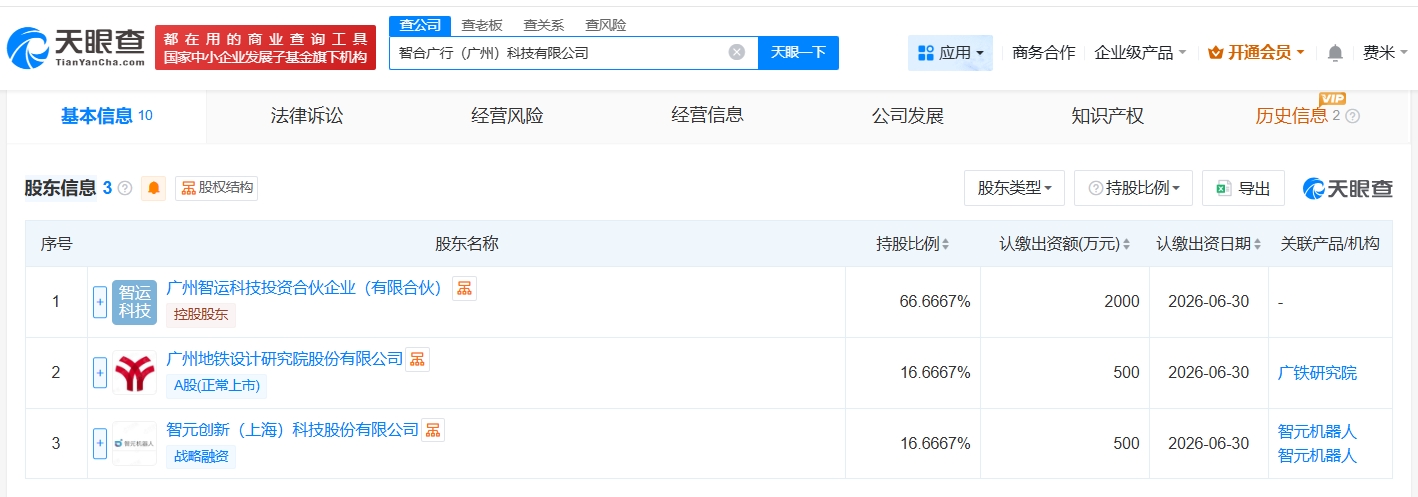Click the A股(正常上市) tag
This screenshot has width=1418, height=497.
pyautogui.click(x=216, y=385)
